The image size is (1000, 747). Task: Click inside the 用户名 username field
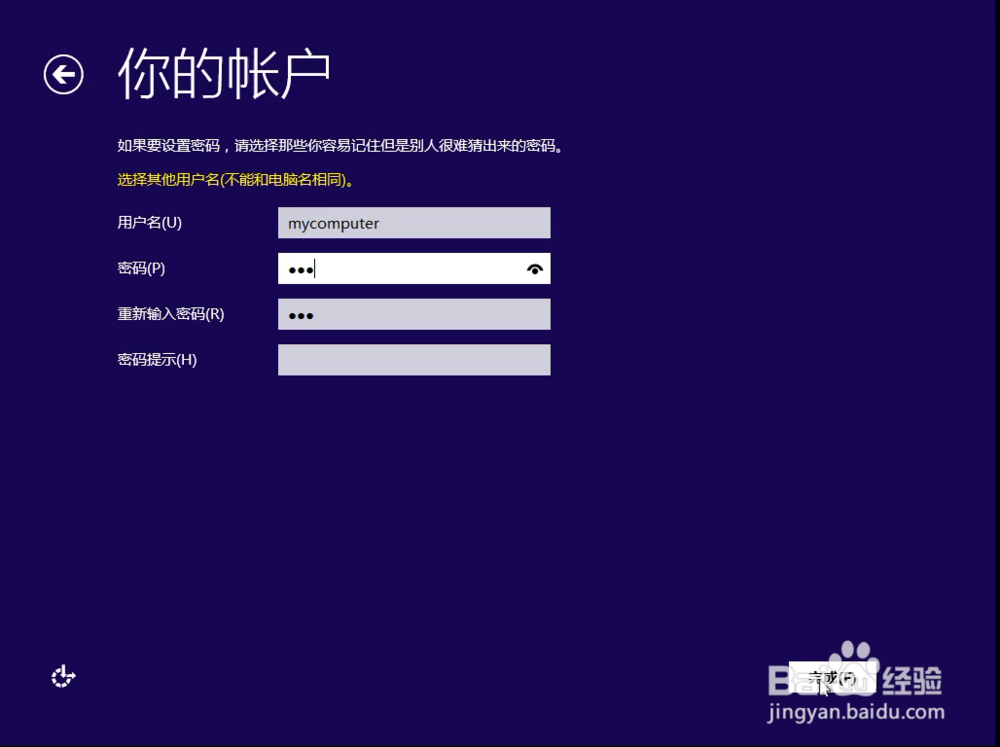click(x=414, y=222)
